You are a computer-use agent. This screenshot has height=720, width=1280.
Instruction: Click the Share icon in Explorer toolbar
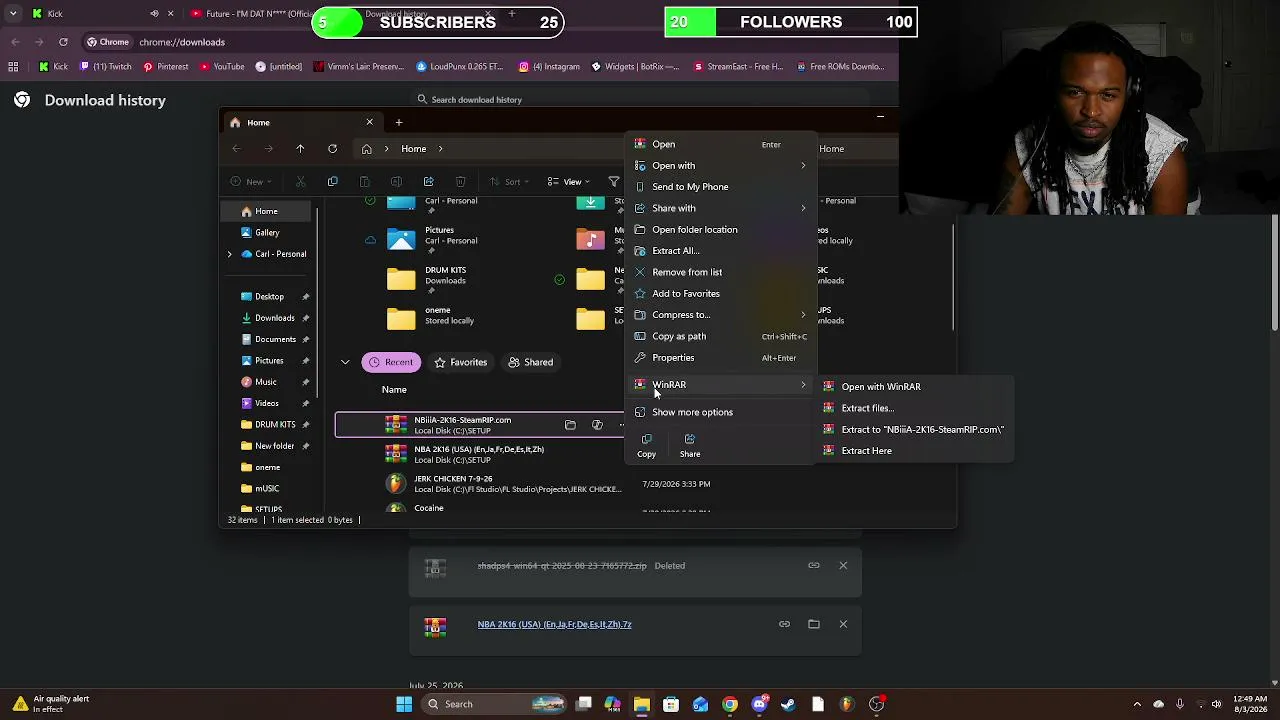tap(428, 182)
